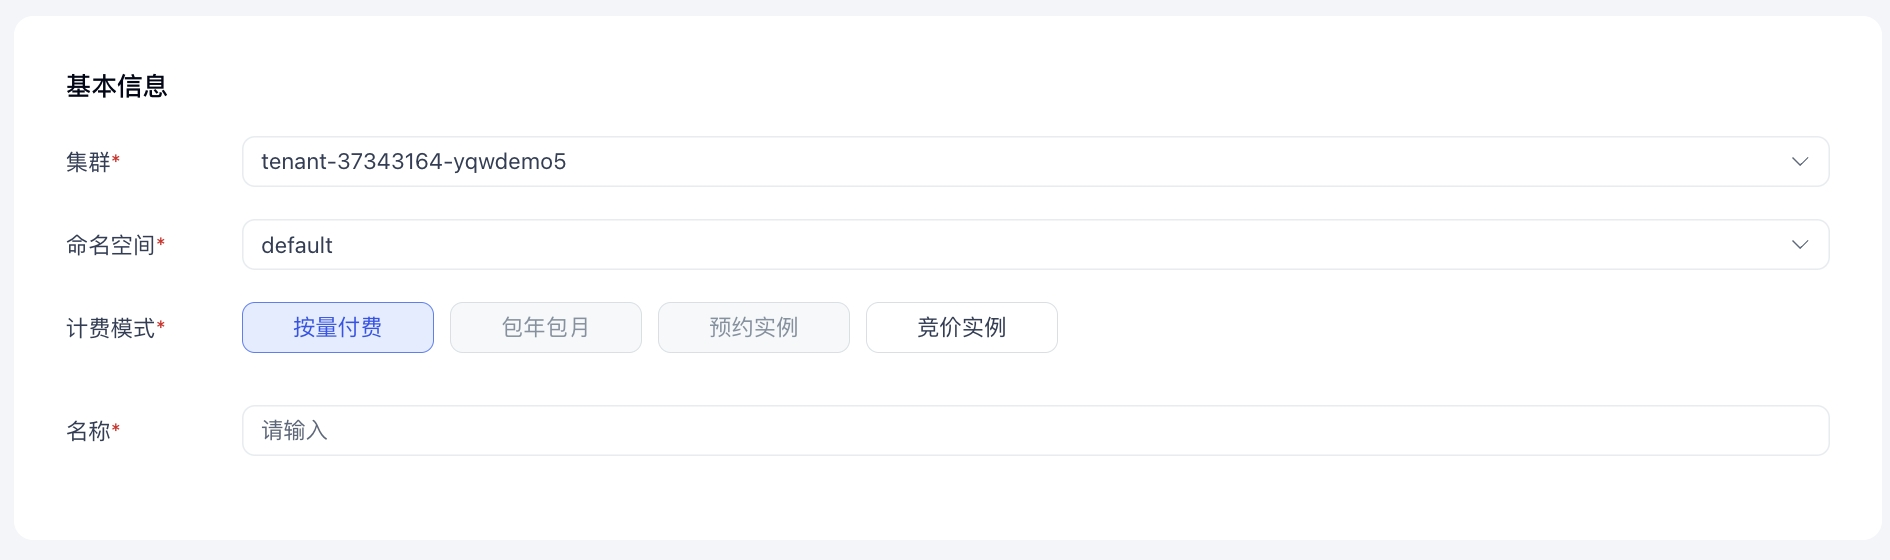Viewport: 1890px width, 560px height.
Task: Switch billing mode to 竞价实例
Action: click(962, 328)
